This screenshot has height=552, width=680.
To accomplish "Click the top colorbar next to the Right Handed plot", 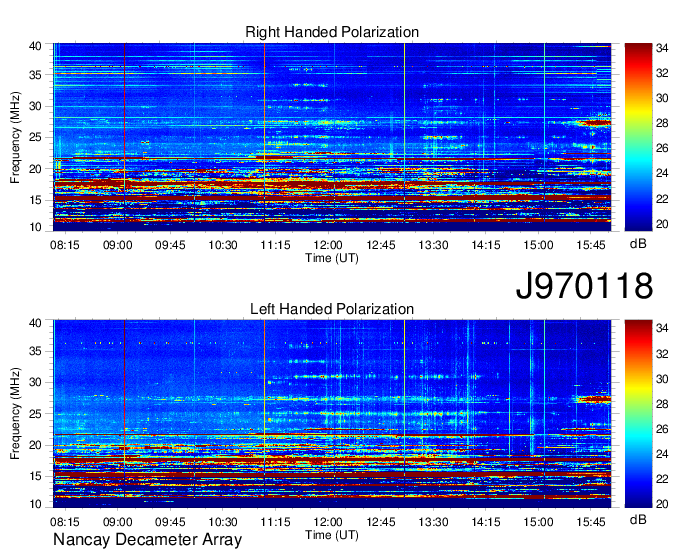I will point(638,137).
